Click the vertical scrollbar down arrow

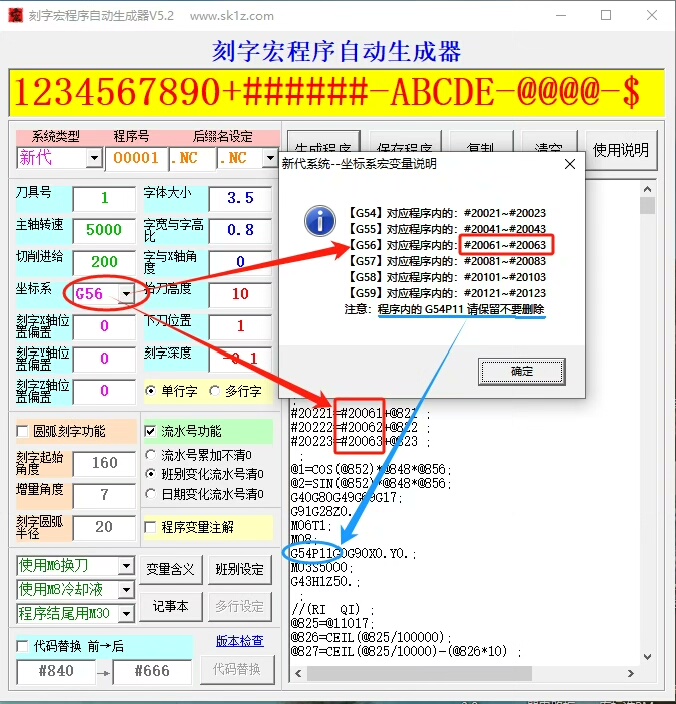(x=647, y=657)
